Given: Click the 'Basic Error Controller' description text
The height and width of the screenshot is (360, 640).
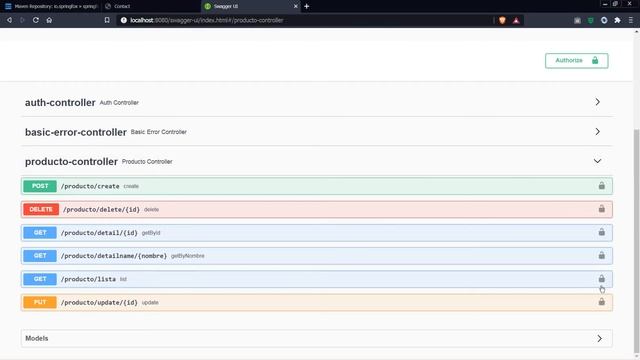Looking at the screenshot, I should click(x=158, y=132).
